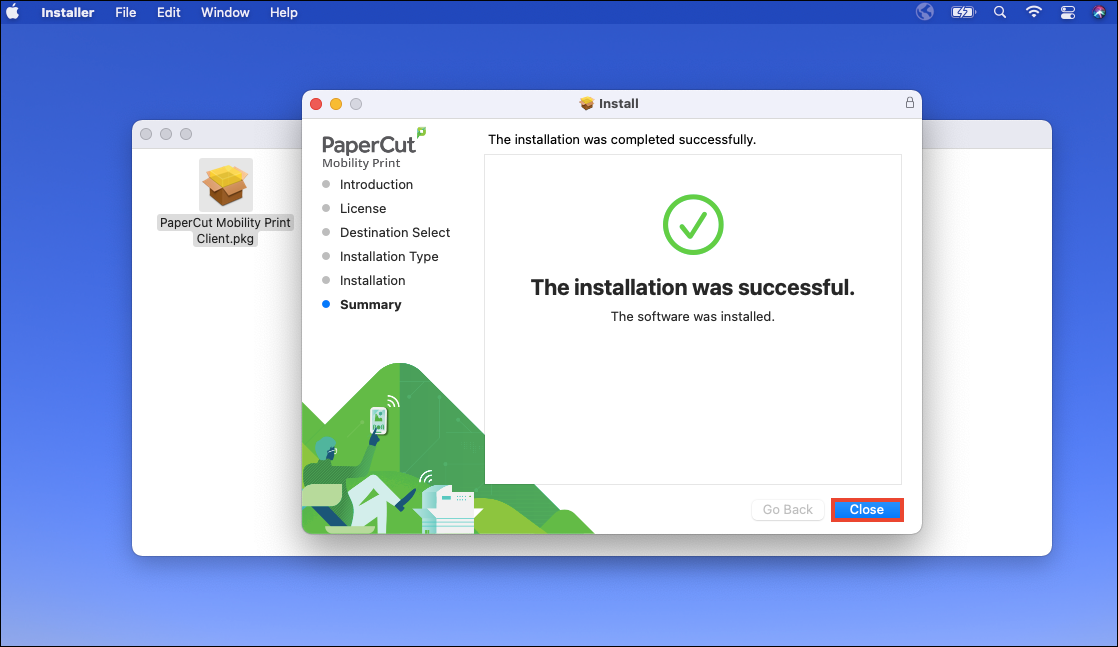This screenshot has width=1118, height=647.
Task: Click the package icon in the Install titlebar
Action: 585,103
